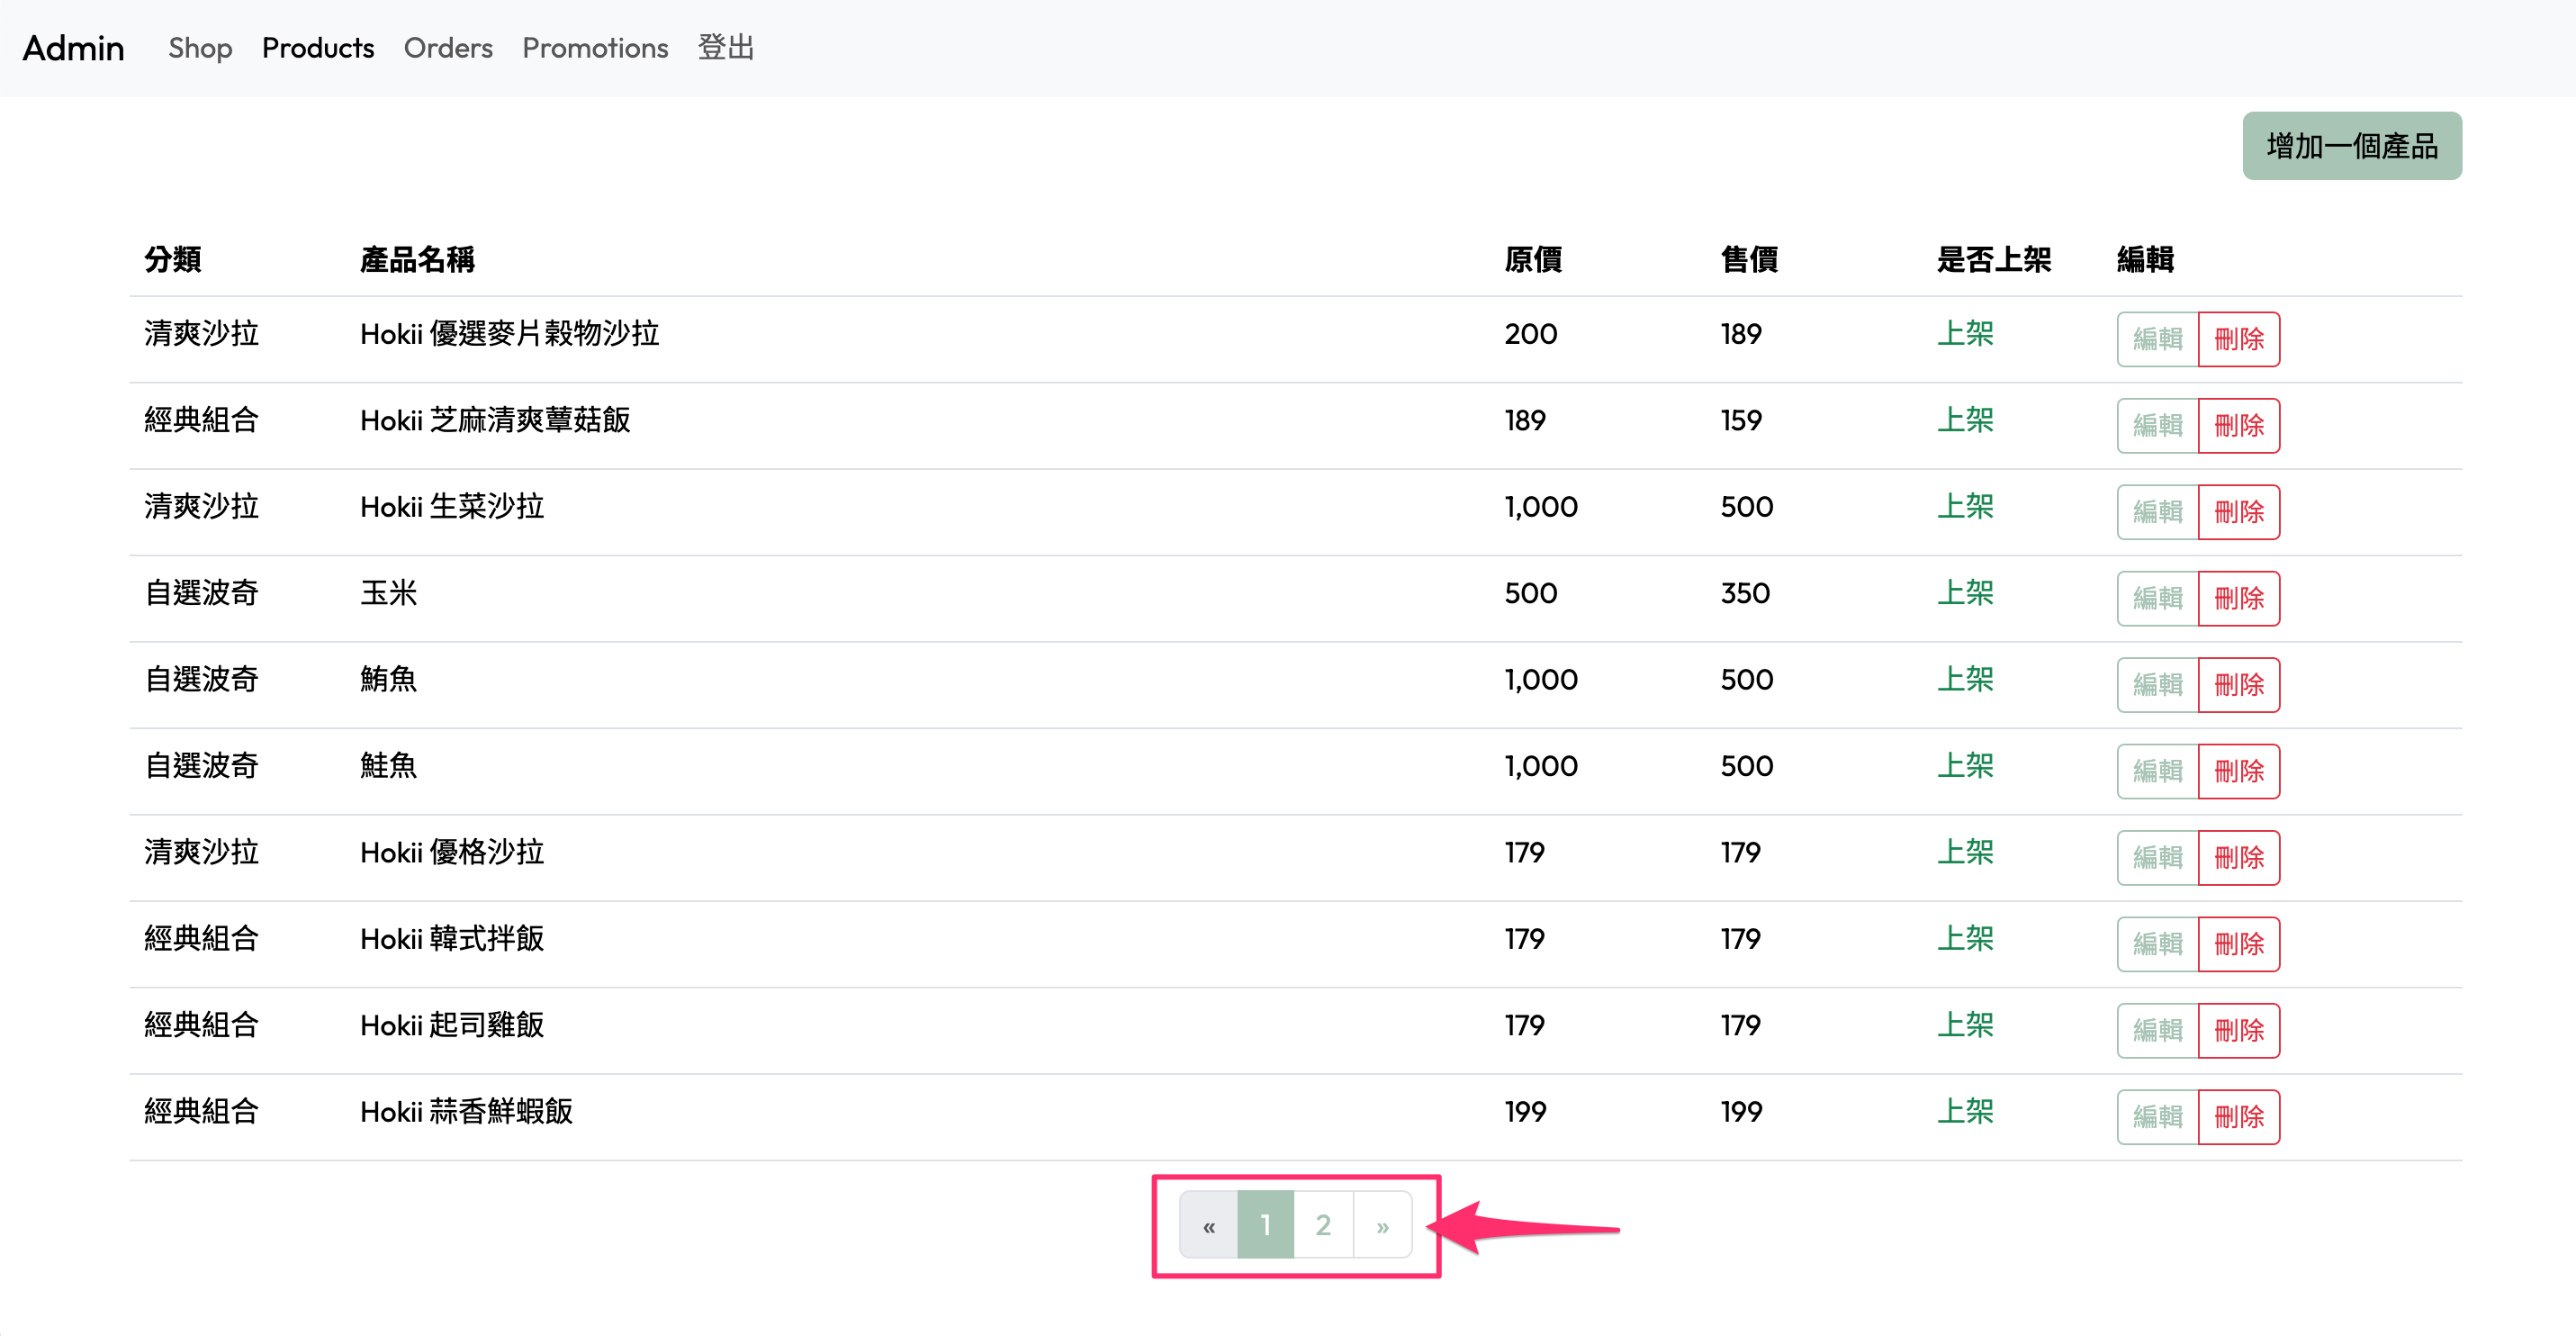Click 上架 status of Hokii 優格沙拉
The height and width of the screenshot is (1336, 2576).
tap(1965, 852)
